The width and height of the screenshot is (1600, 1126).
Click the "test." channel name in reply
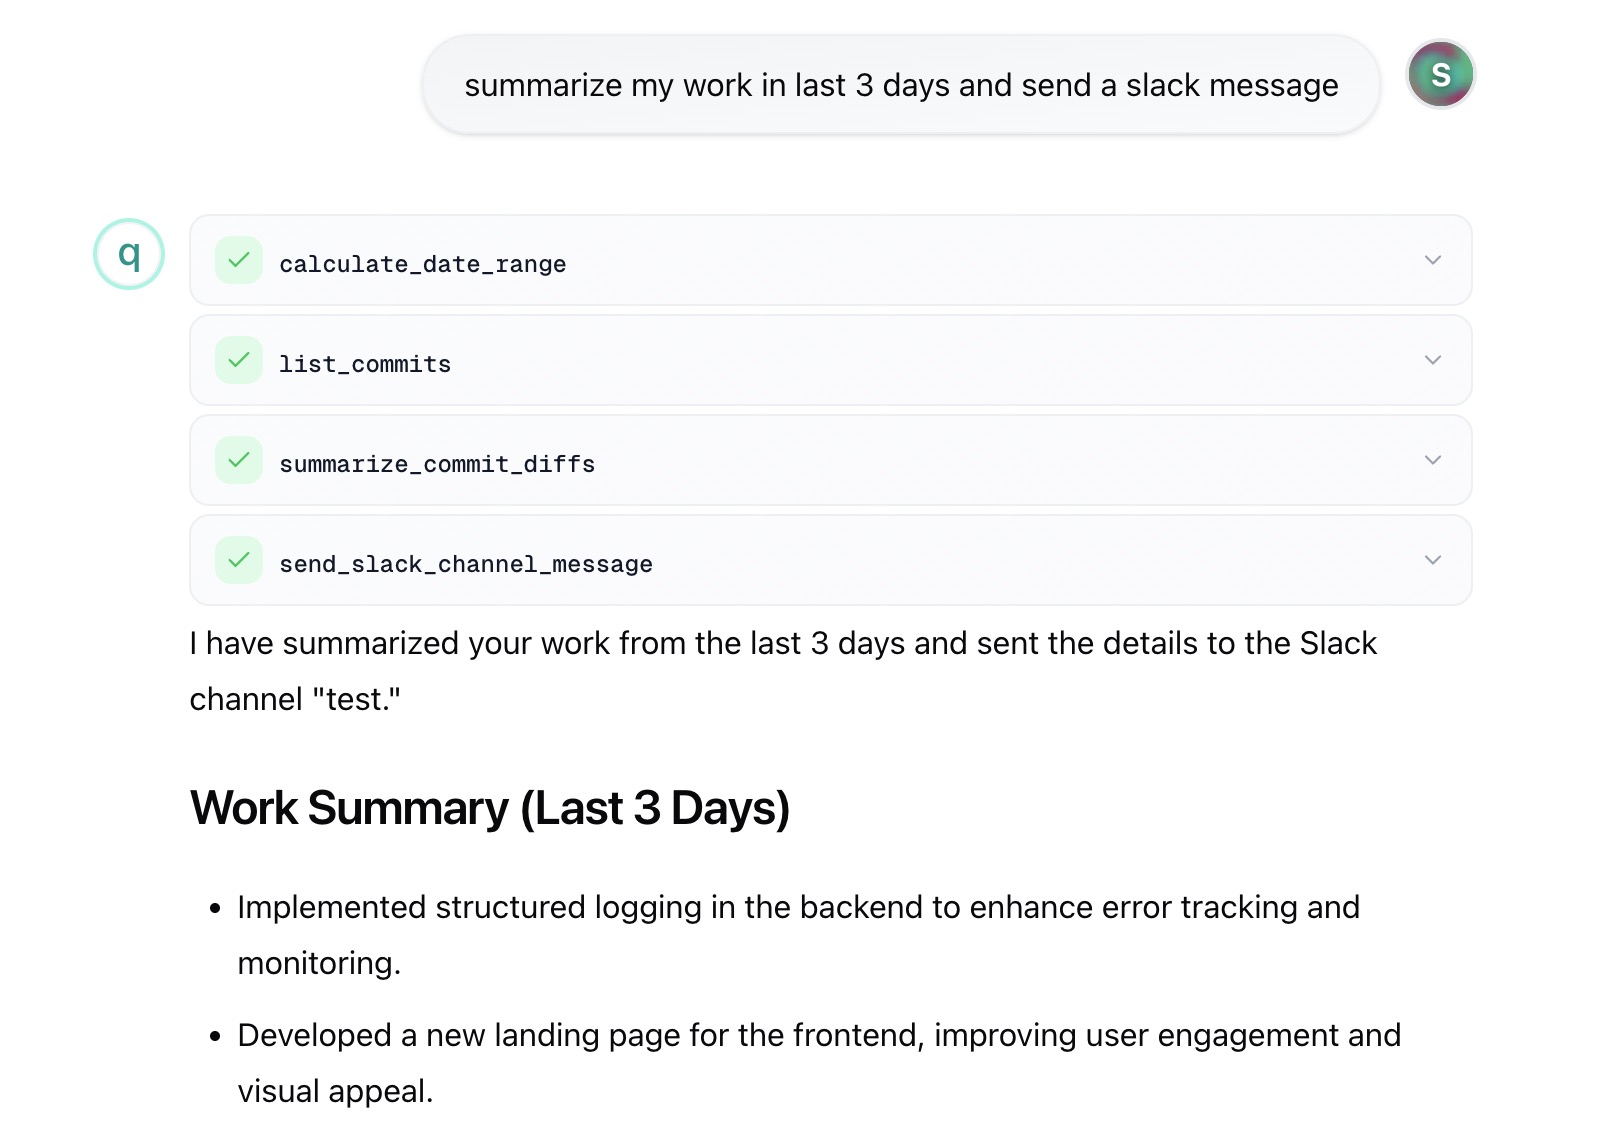coord(357,700)
